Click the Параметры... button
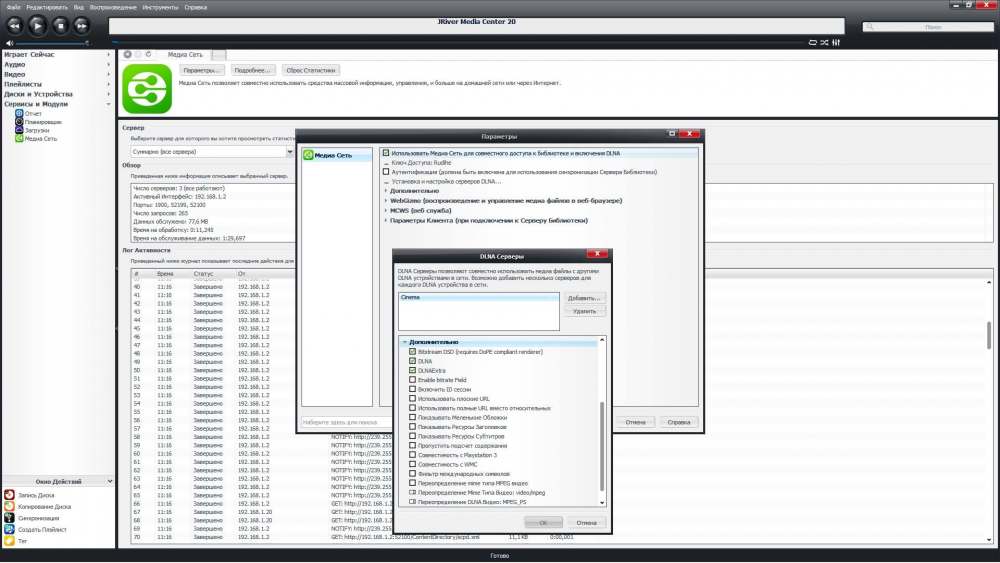1000x563 pixels. point(202,70)
